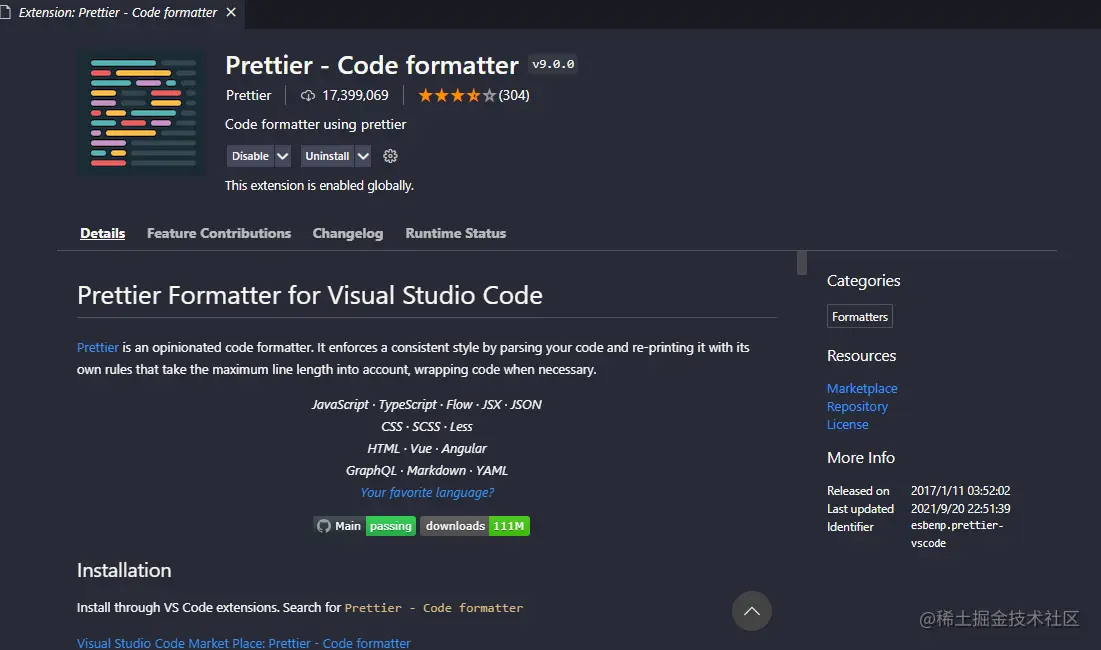Click the downloads 111M badge

(x=475, y=526)
